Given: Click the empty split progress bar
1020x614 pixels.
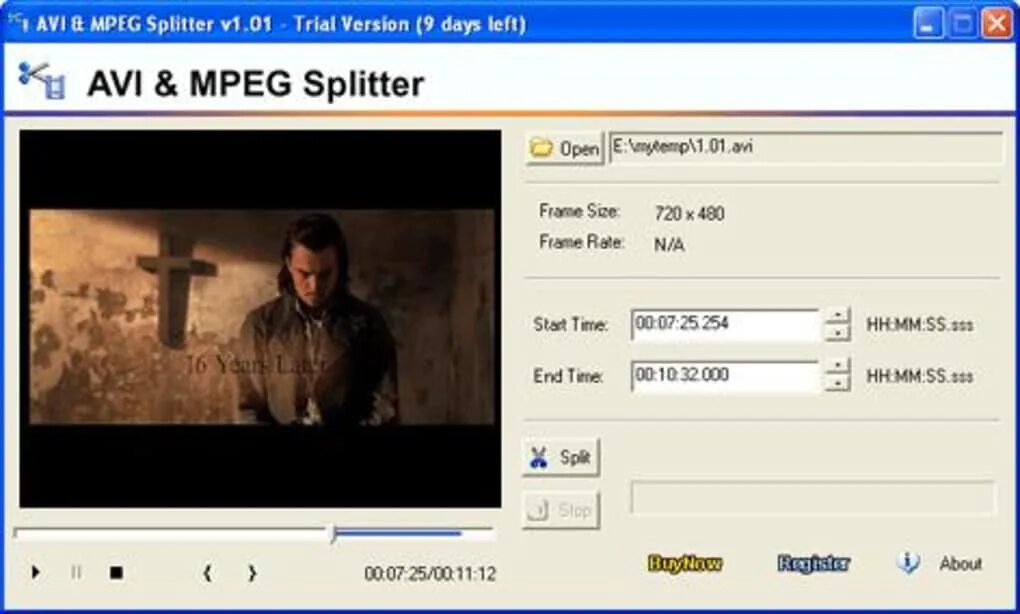Looking at the screenshot, I should pyautogui.click(x=813, y=498).
